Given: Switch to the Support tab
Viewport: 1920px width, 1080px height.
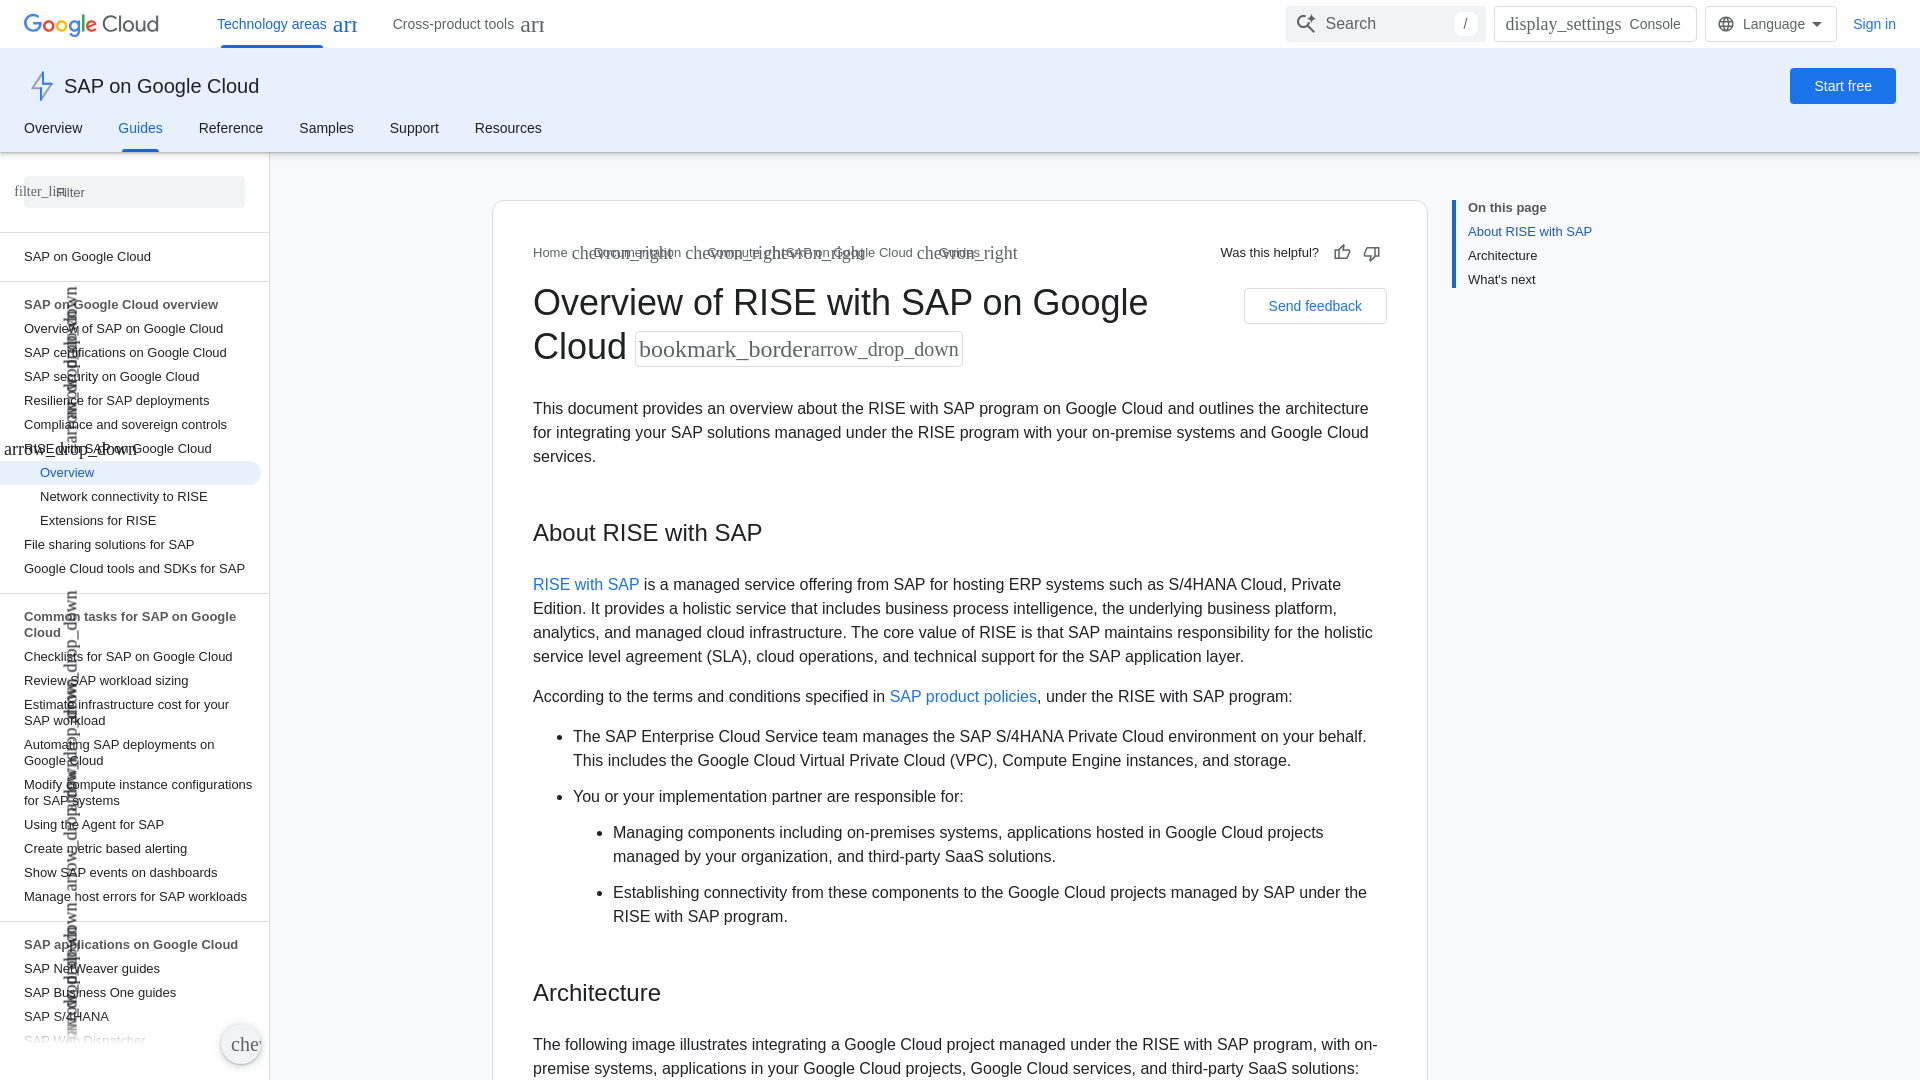Looking at the screenshot, I should tap(414, 128).
